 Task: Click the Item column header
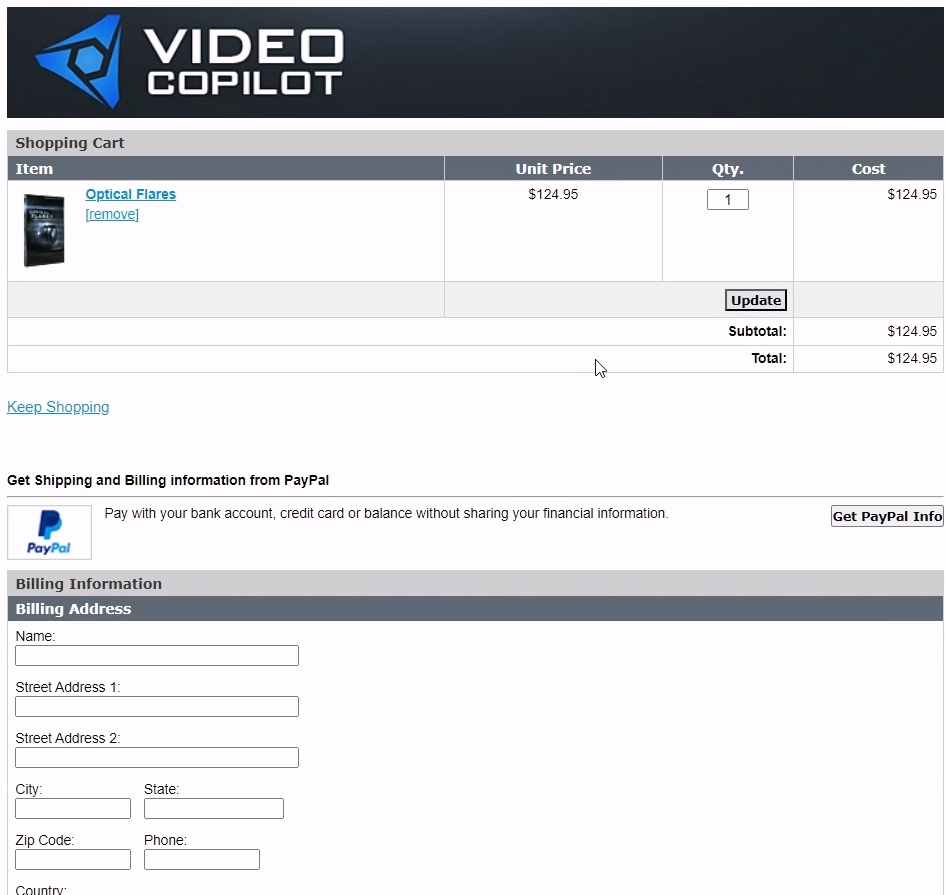click(x=226, y=168)
